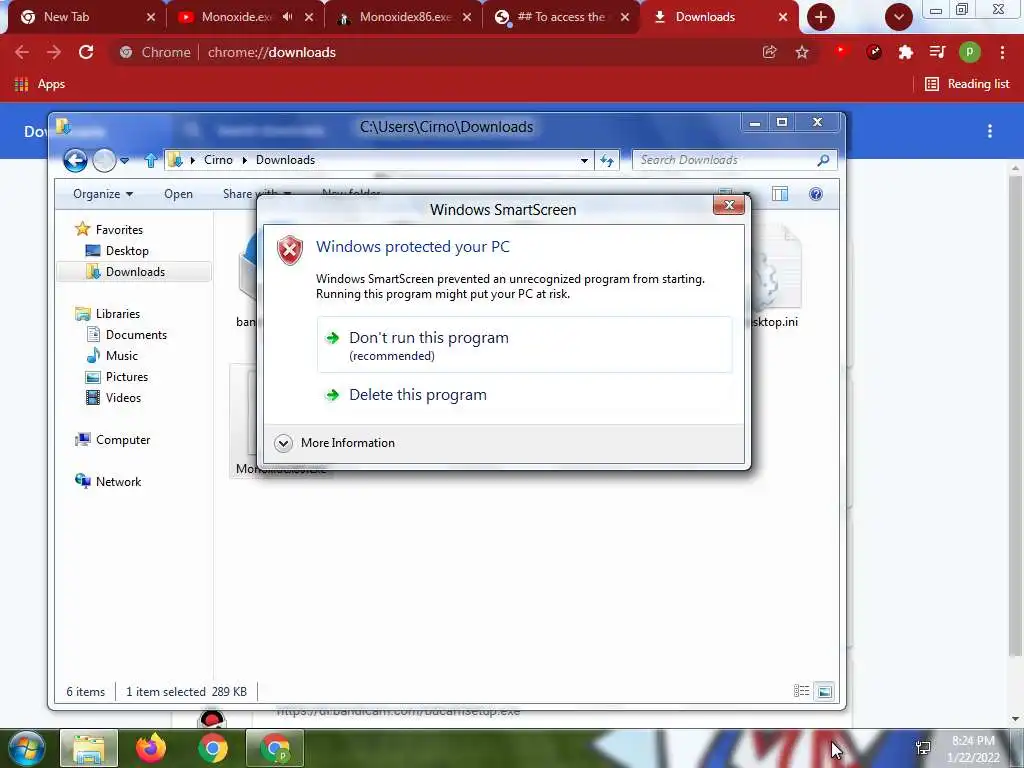Click Chrome back navigation arrow
Viewport: 1024px width, 768px height.
[x=22, y=52]
